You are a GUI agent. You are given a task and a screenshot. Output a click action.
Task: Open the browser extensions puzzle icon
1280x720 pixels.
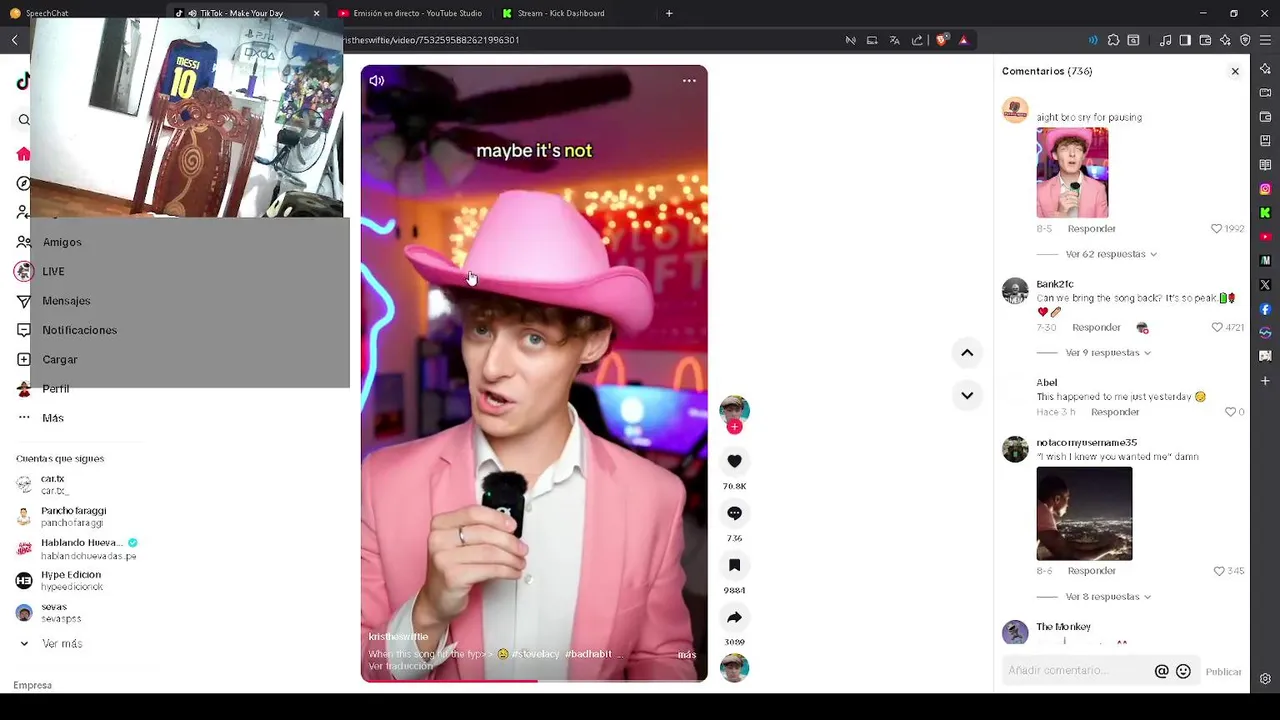coord(1113,40)
